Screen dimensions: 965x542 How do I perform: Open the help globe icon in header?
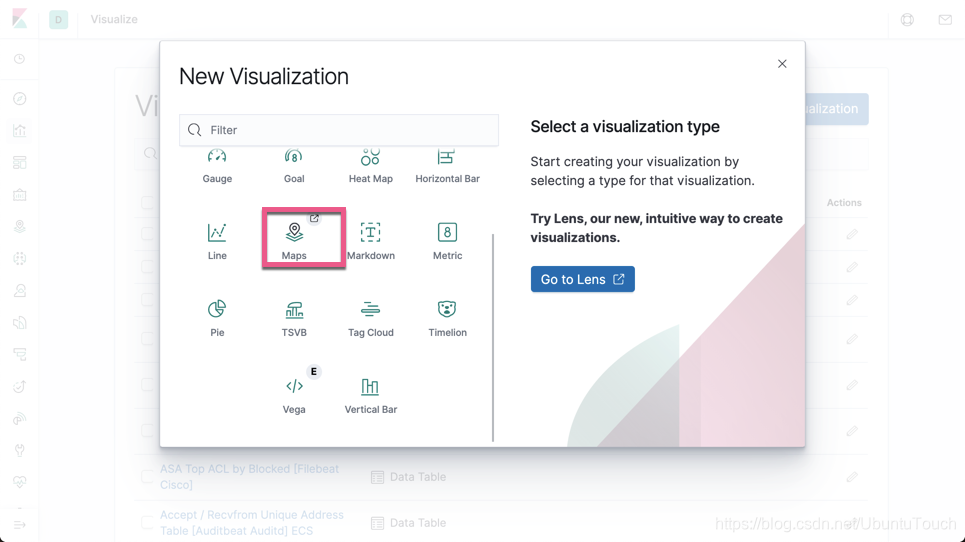[907, 20]
